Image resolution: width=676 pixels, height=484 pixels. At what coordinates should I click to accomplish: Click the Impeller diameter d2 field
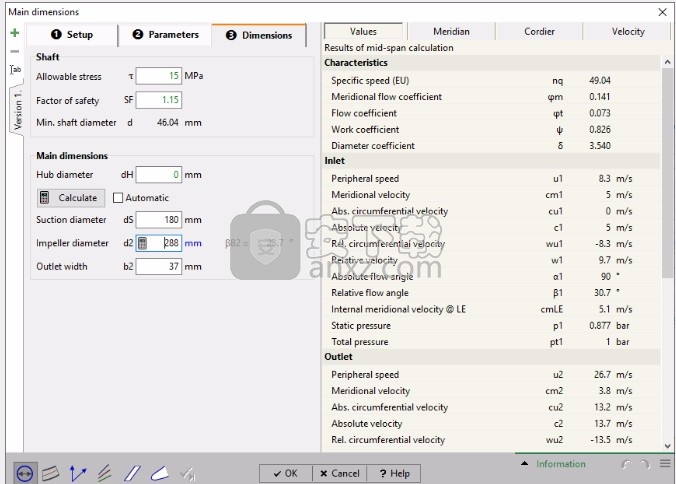pyautogui.click(x=159, y=243)
